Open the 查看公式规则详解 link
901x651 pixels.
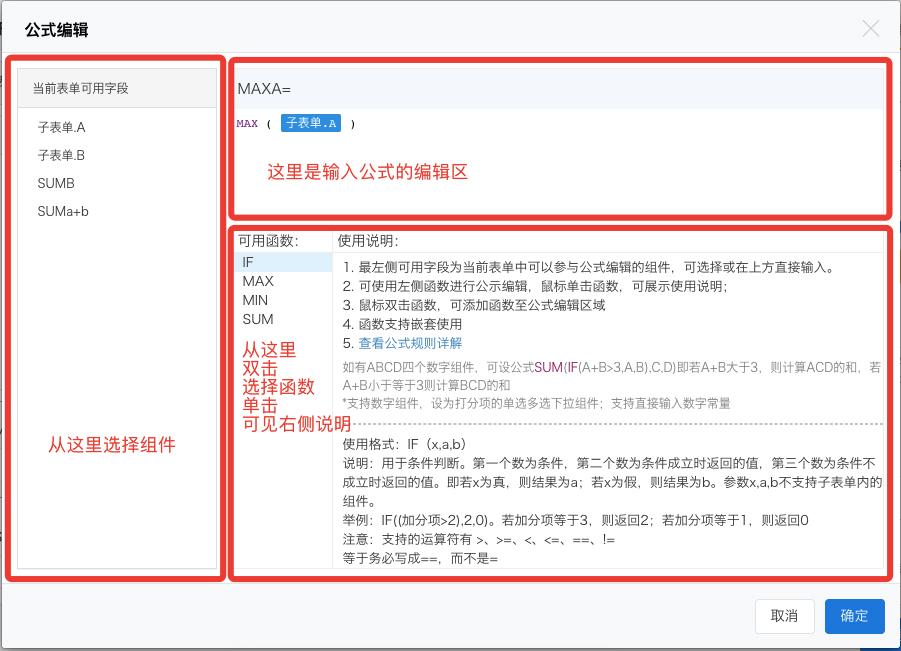[410, 343]
